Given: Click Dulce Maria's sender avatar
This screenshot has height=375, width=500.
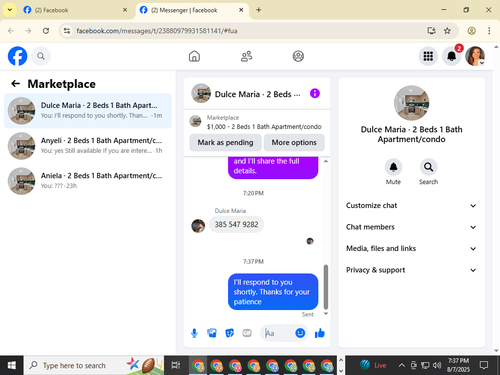Looking at the screenshot, I should tap(198, 226).
